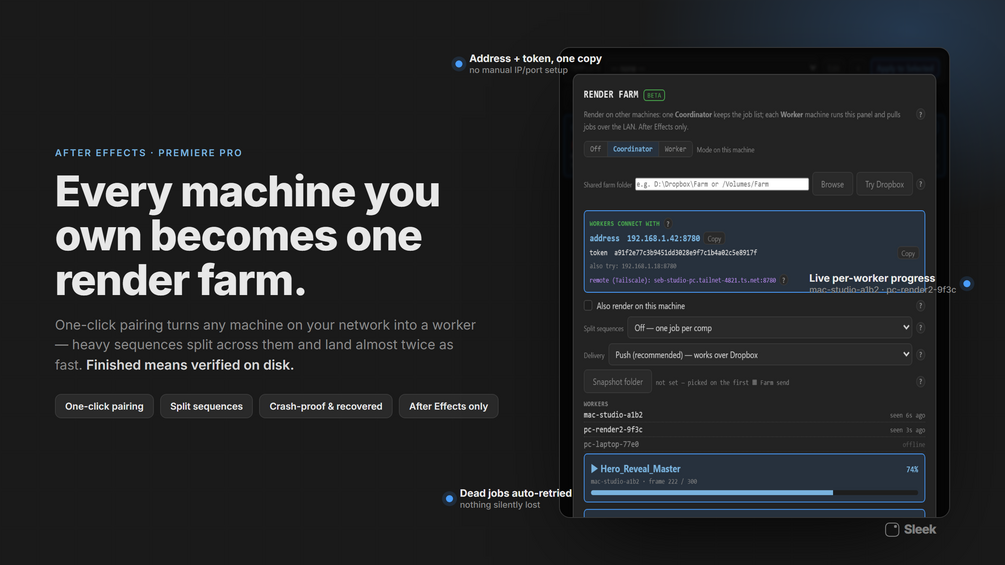Copy the worker address

[x=714, y=238]
